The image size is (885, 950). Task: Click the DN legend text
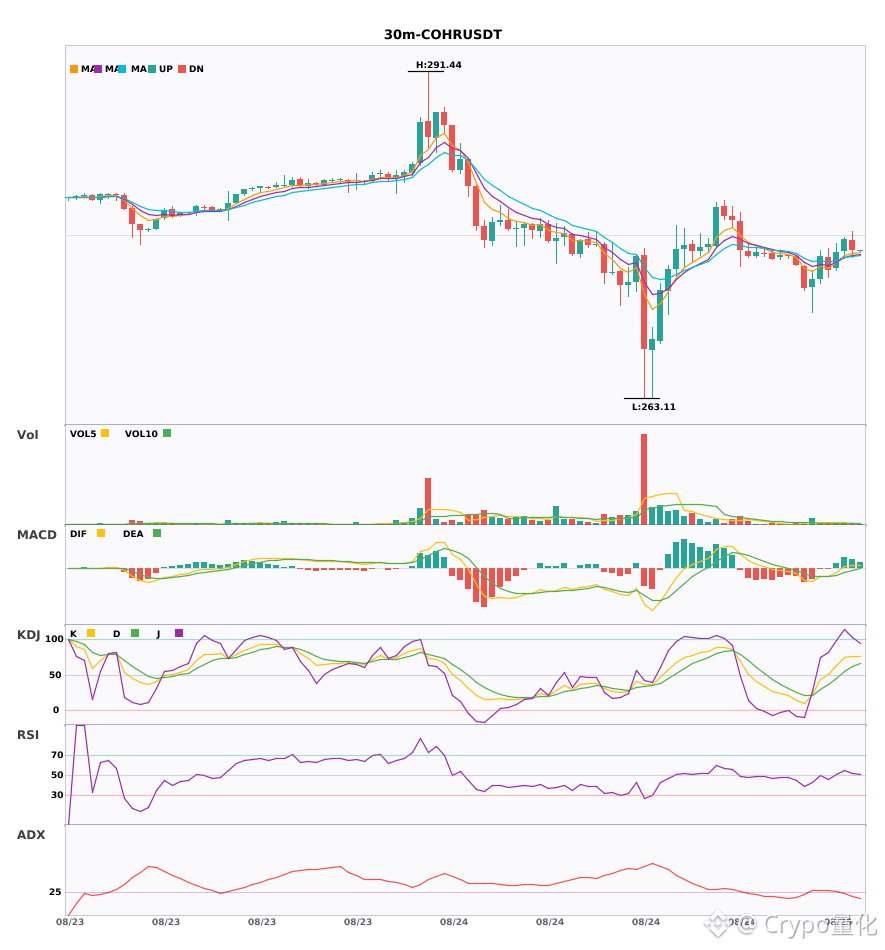pos(196,69)
